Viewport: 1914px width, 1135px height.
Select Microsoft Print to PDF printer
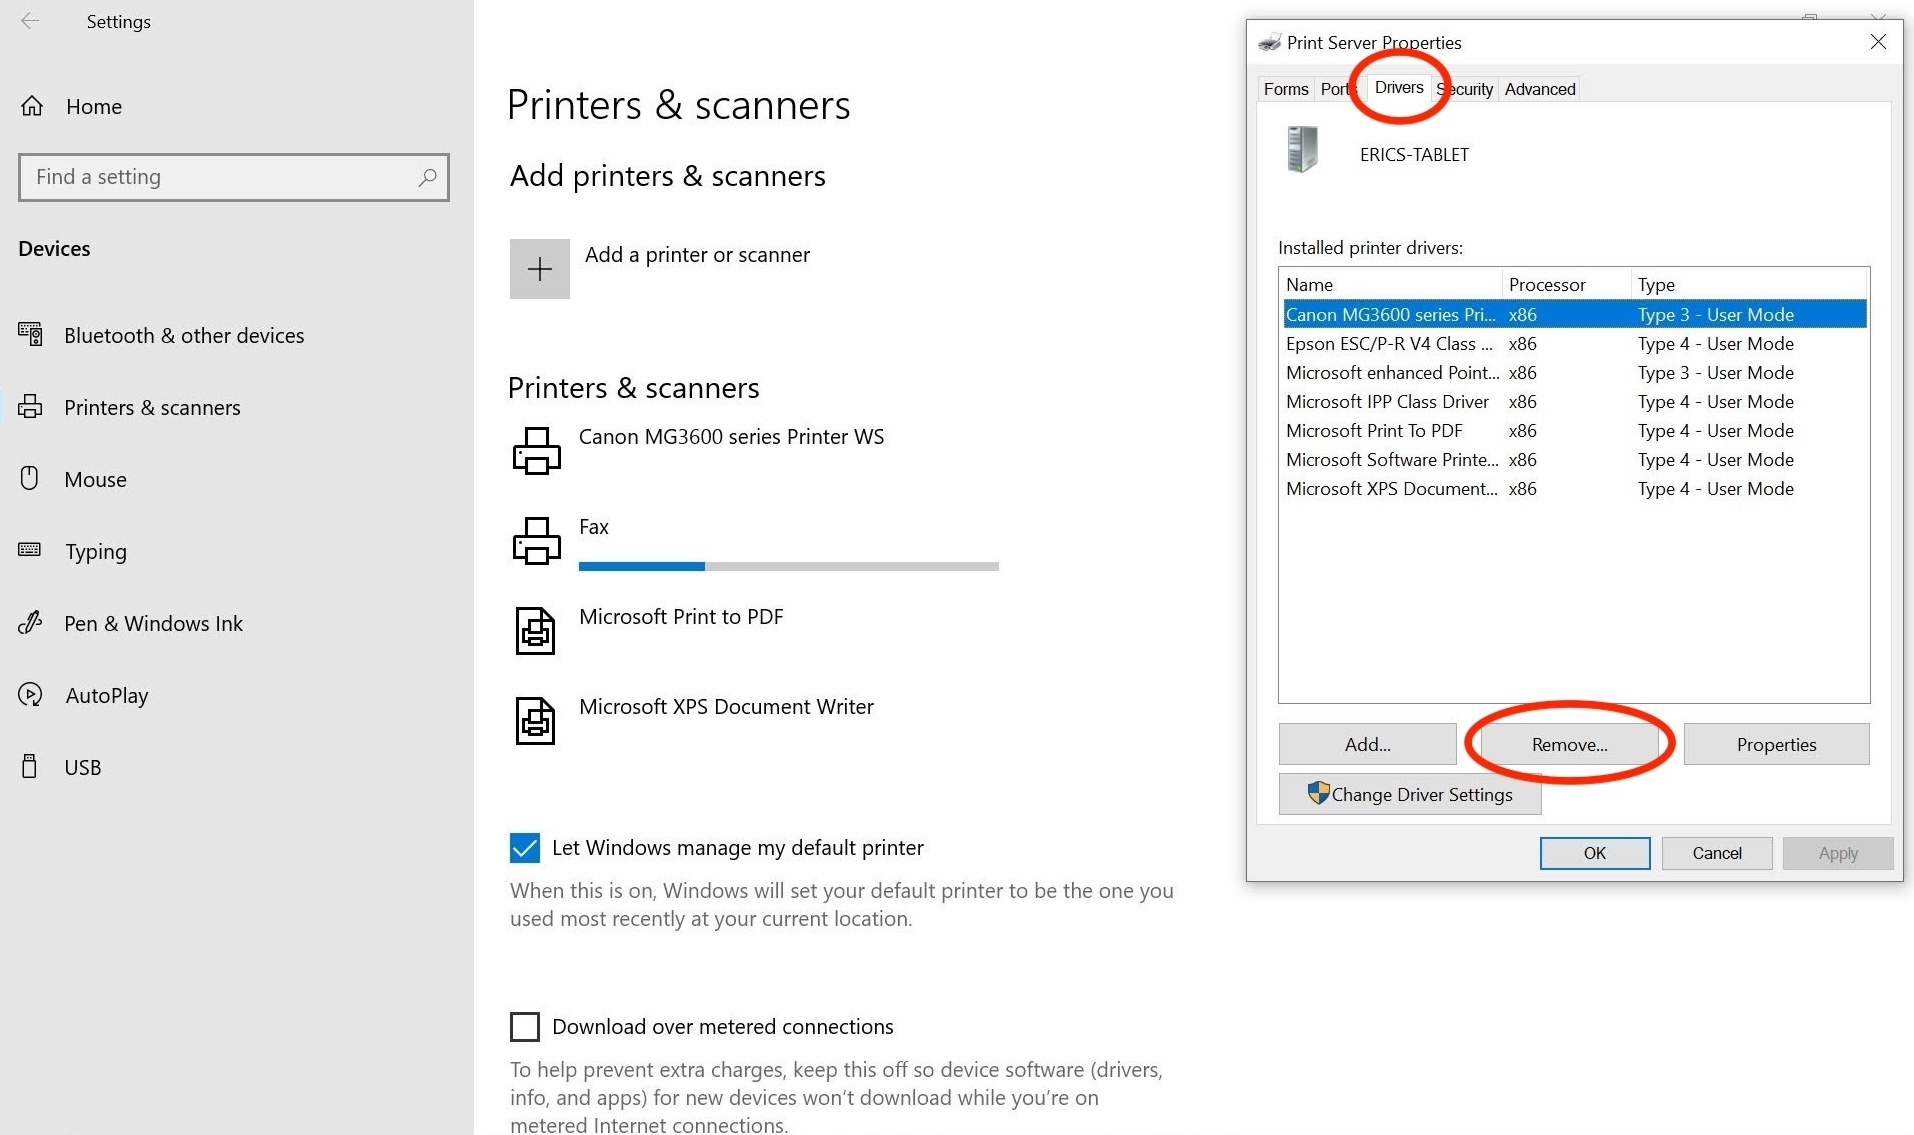681,617
